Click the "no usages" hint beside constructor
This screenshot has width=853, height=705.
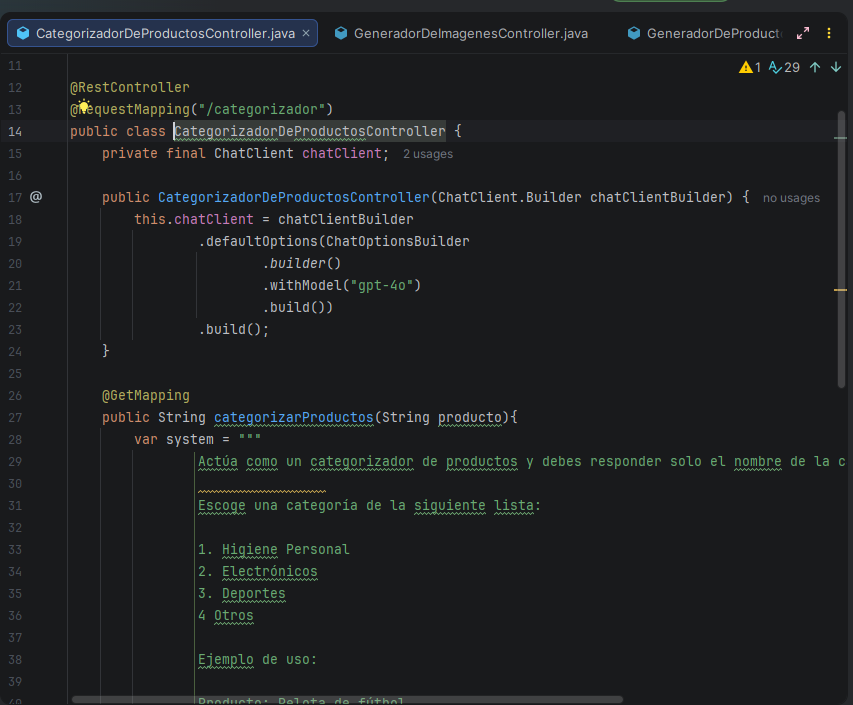click(791, 198)
